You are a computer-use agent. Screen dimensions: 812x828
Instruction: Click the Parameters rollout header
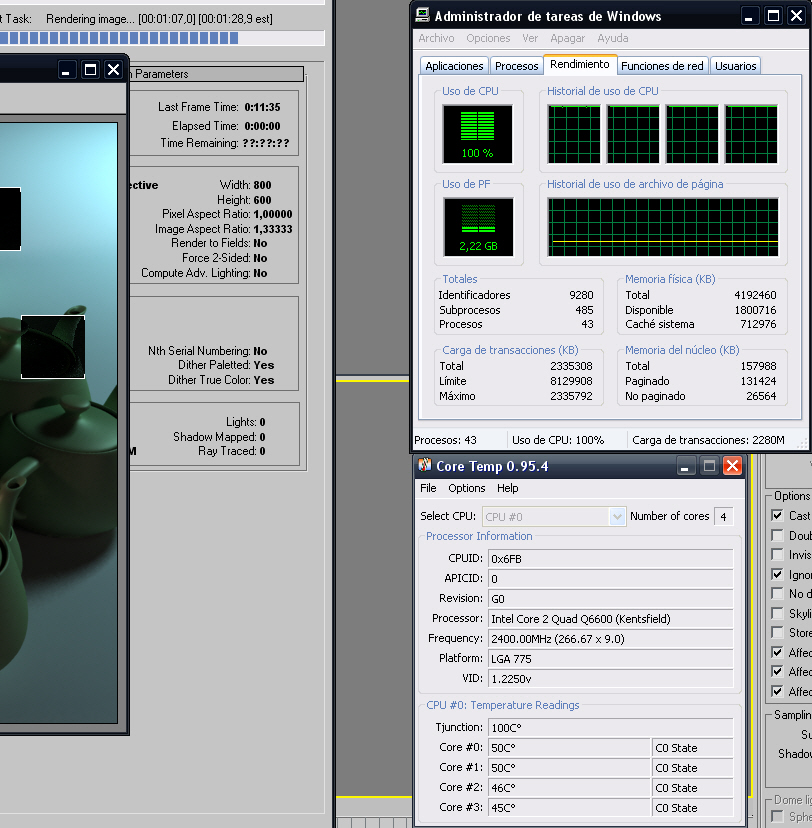coord(216,74)
